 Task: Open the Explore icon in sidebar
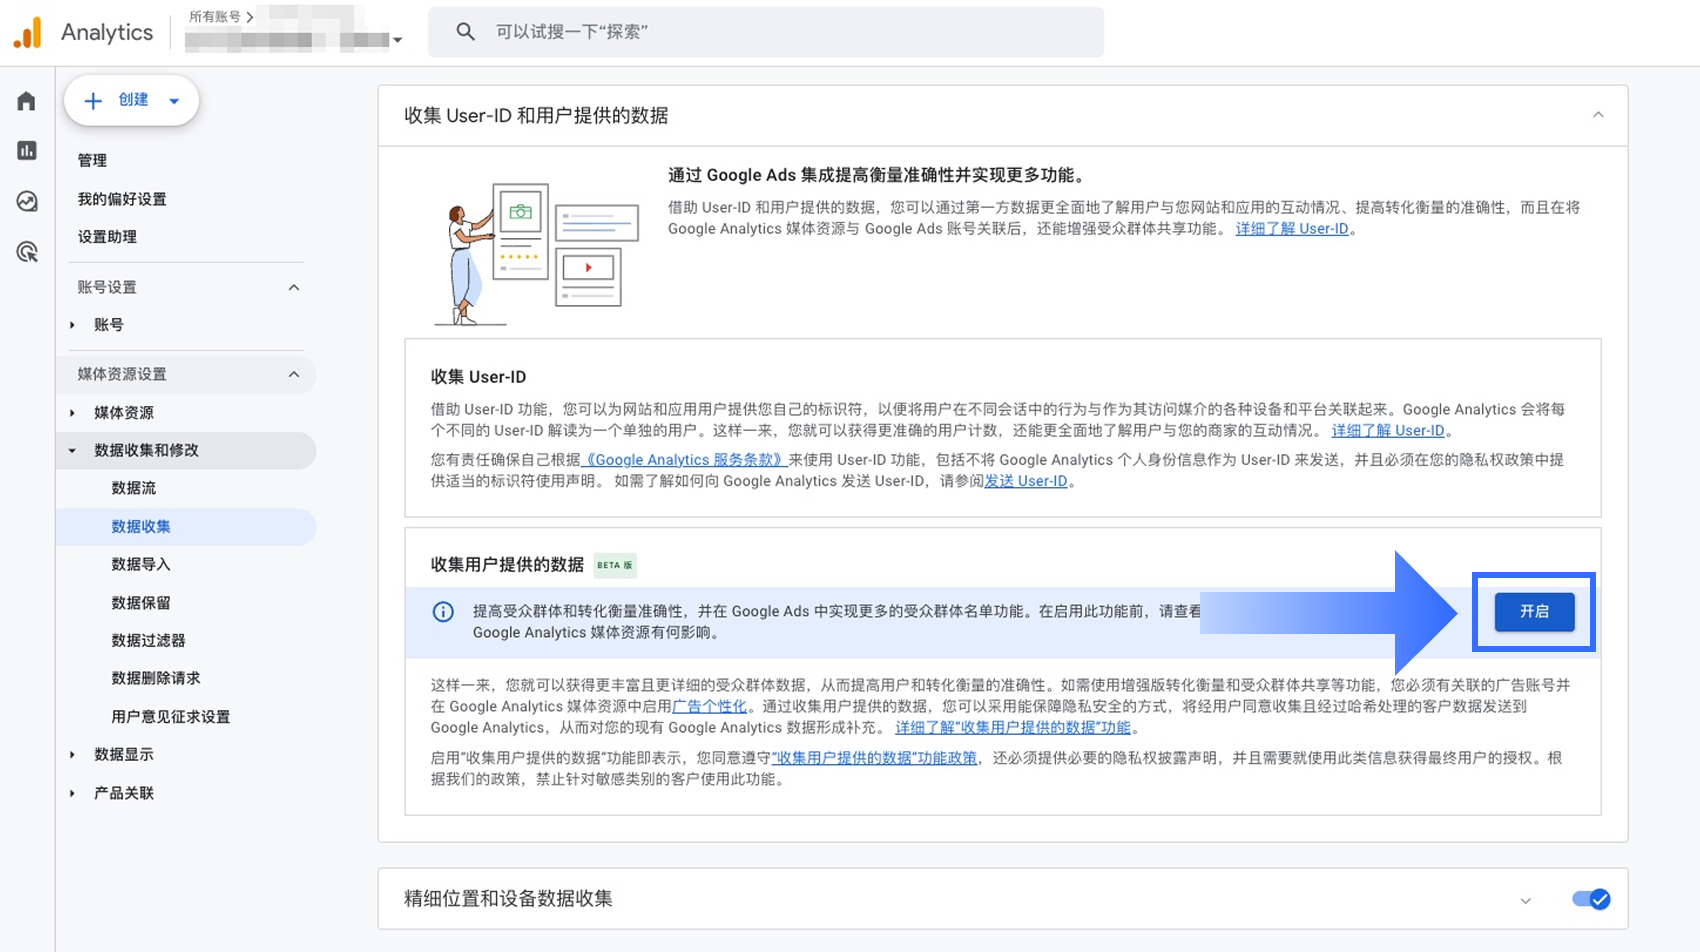tap(27, 201)
